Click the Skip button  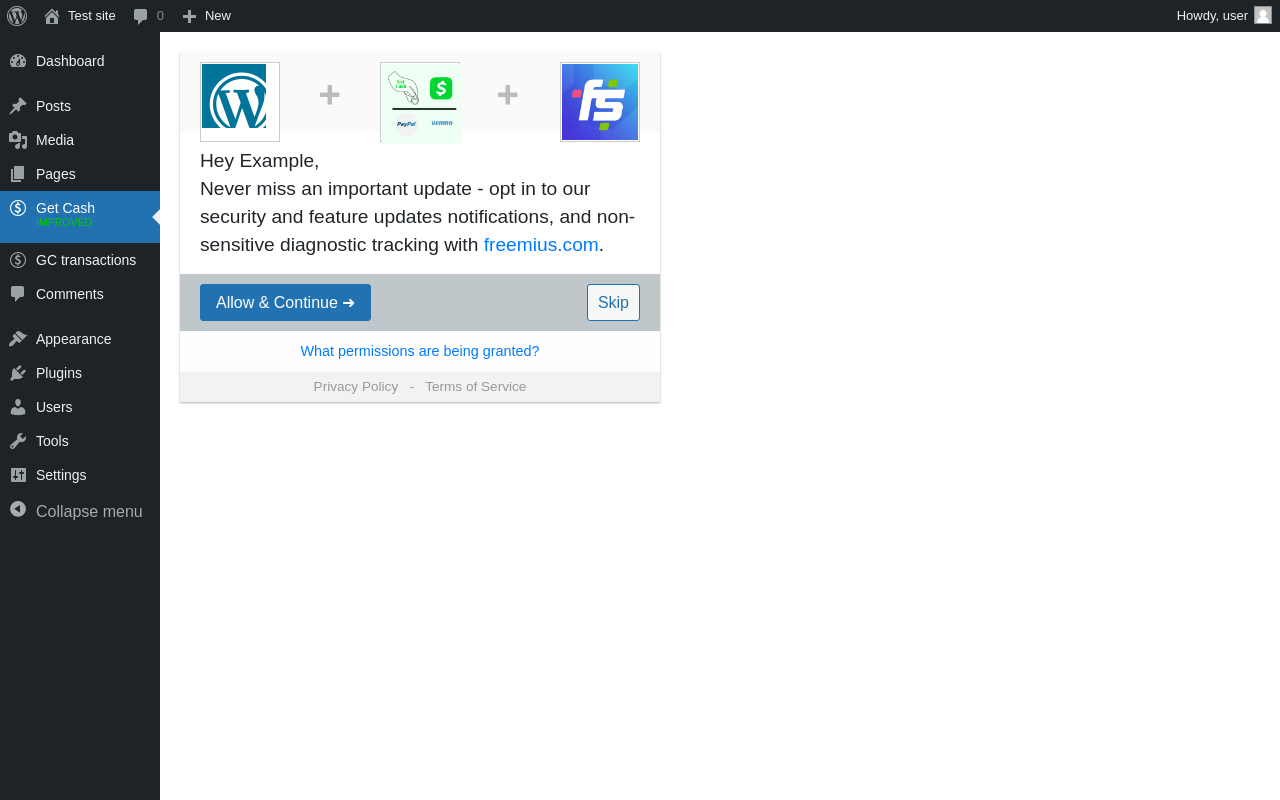coord(613,302)
